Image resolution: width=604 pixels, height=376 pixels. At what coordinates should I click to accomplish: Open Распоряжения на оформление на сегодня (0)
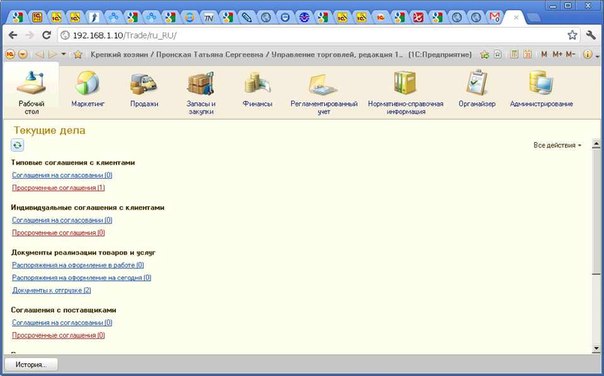pyautogui.click(x=81, y=278)
